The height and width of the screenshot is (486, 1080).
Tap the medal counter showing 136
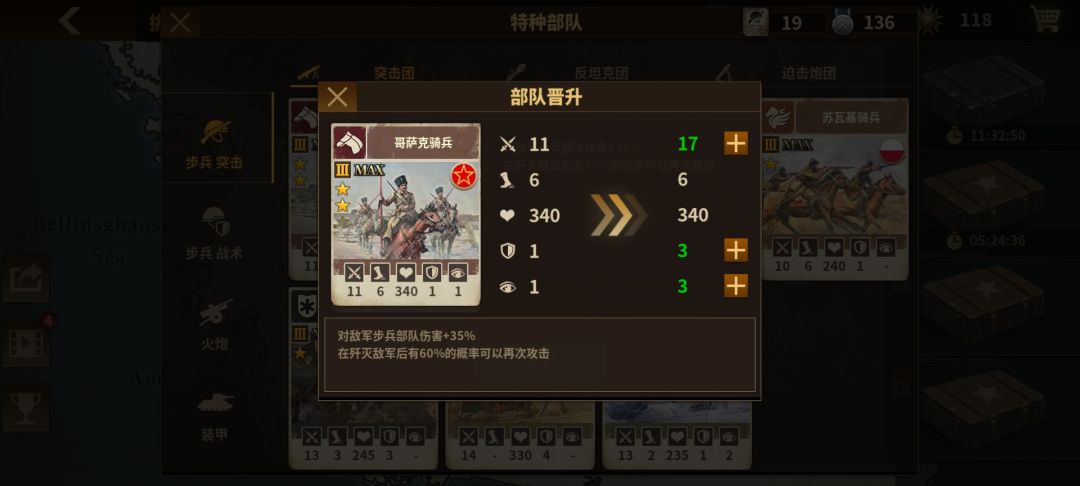pos(870,23)
